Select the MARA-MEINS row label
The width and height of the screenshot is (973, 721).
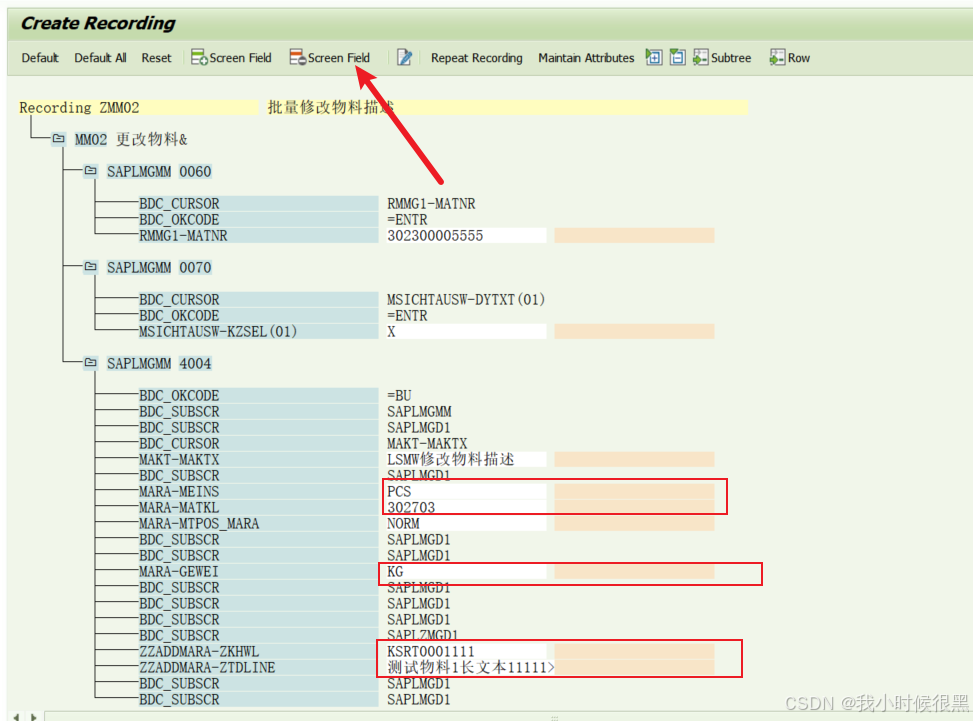pos(258,491)
